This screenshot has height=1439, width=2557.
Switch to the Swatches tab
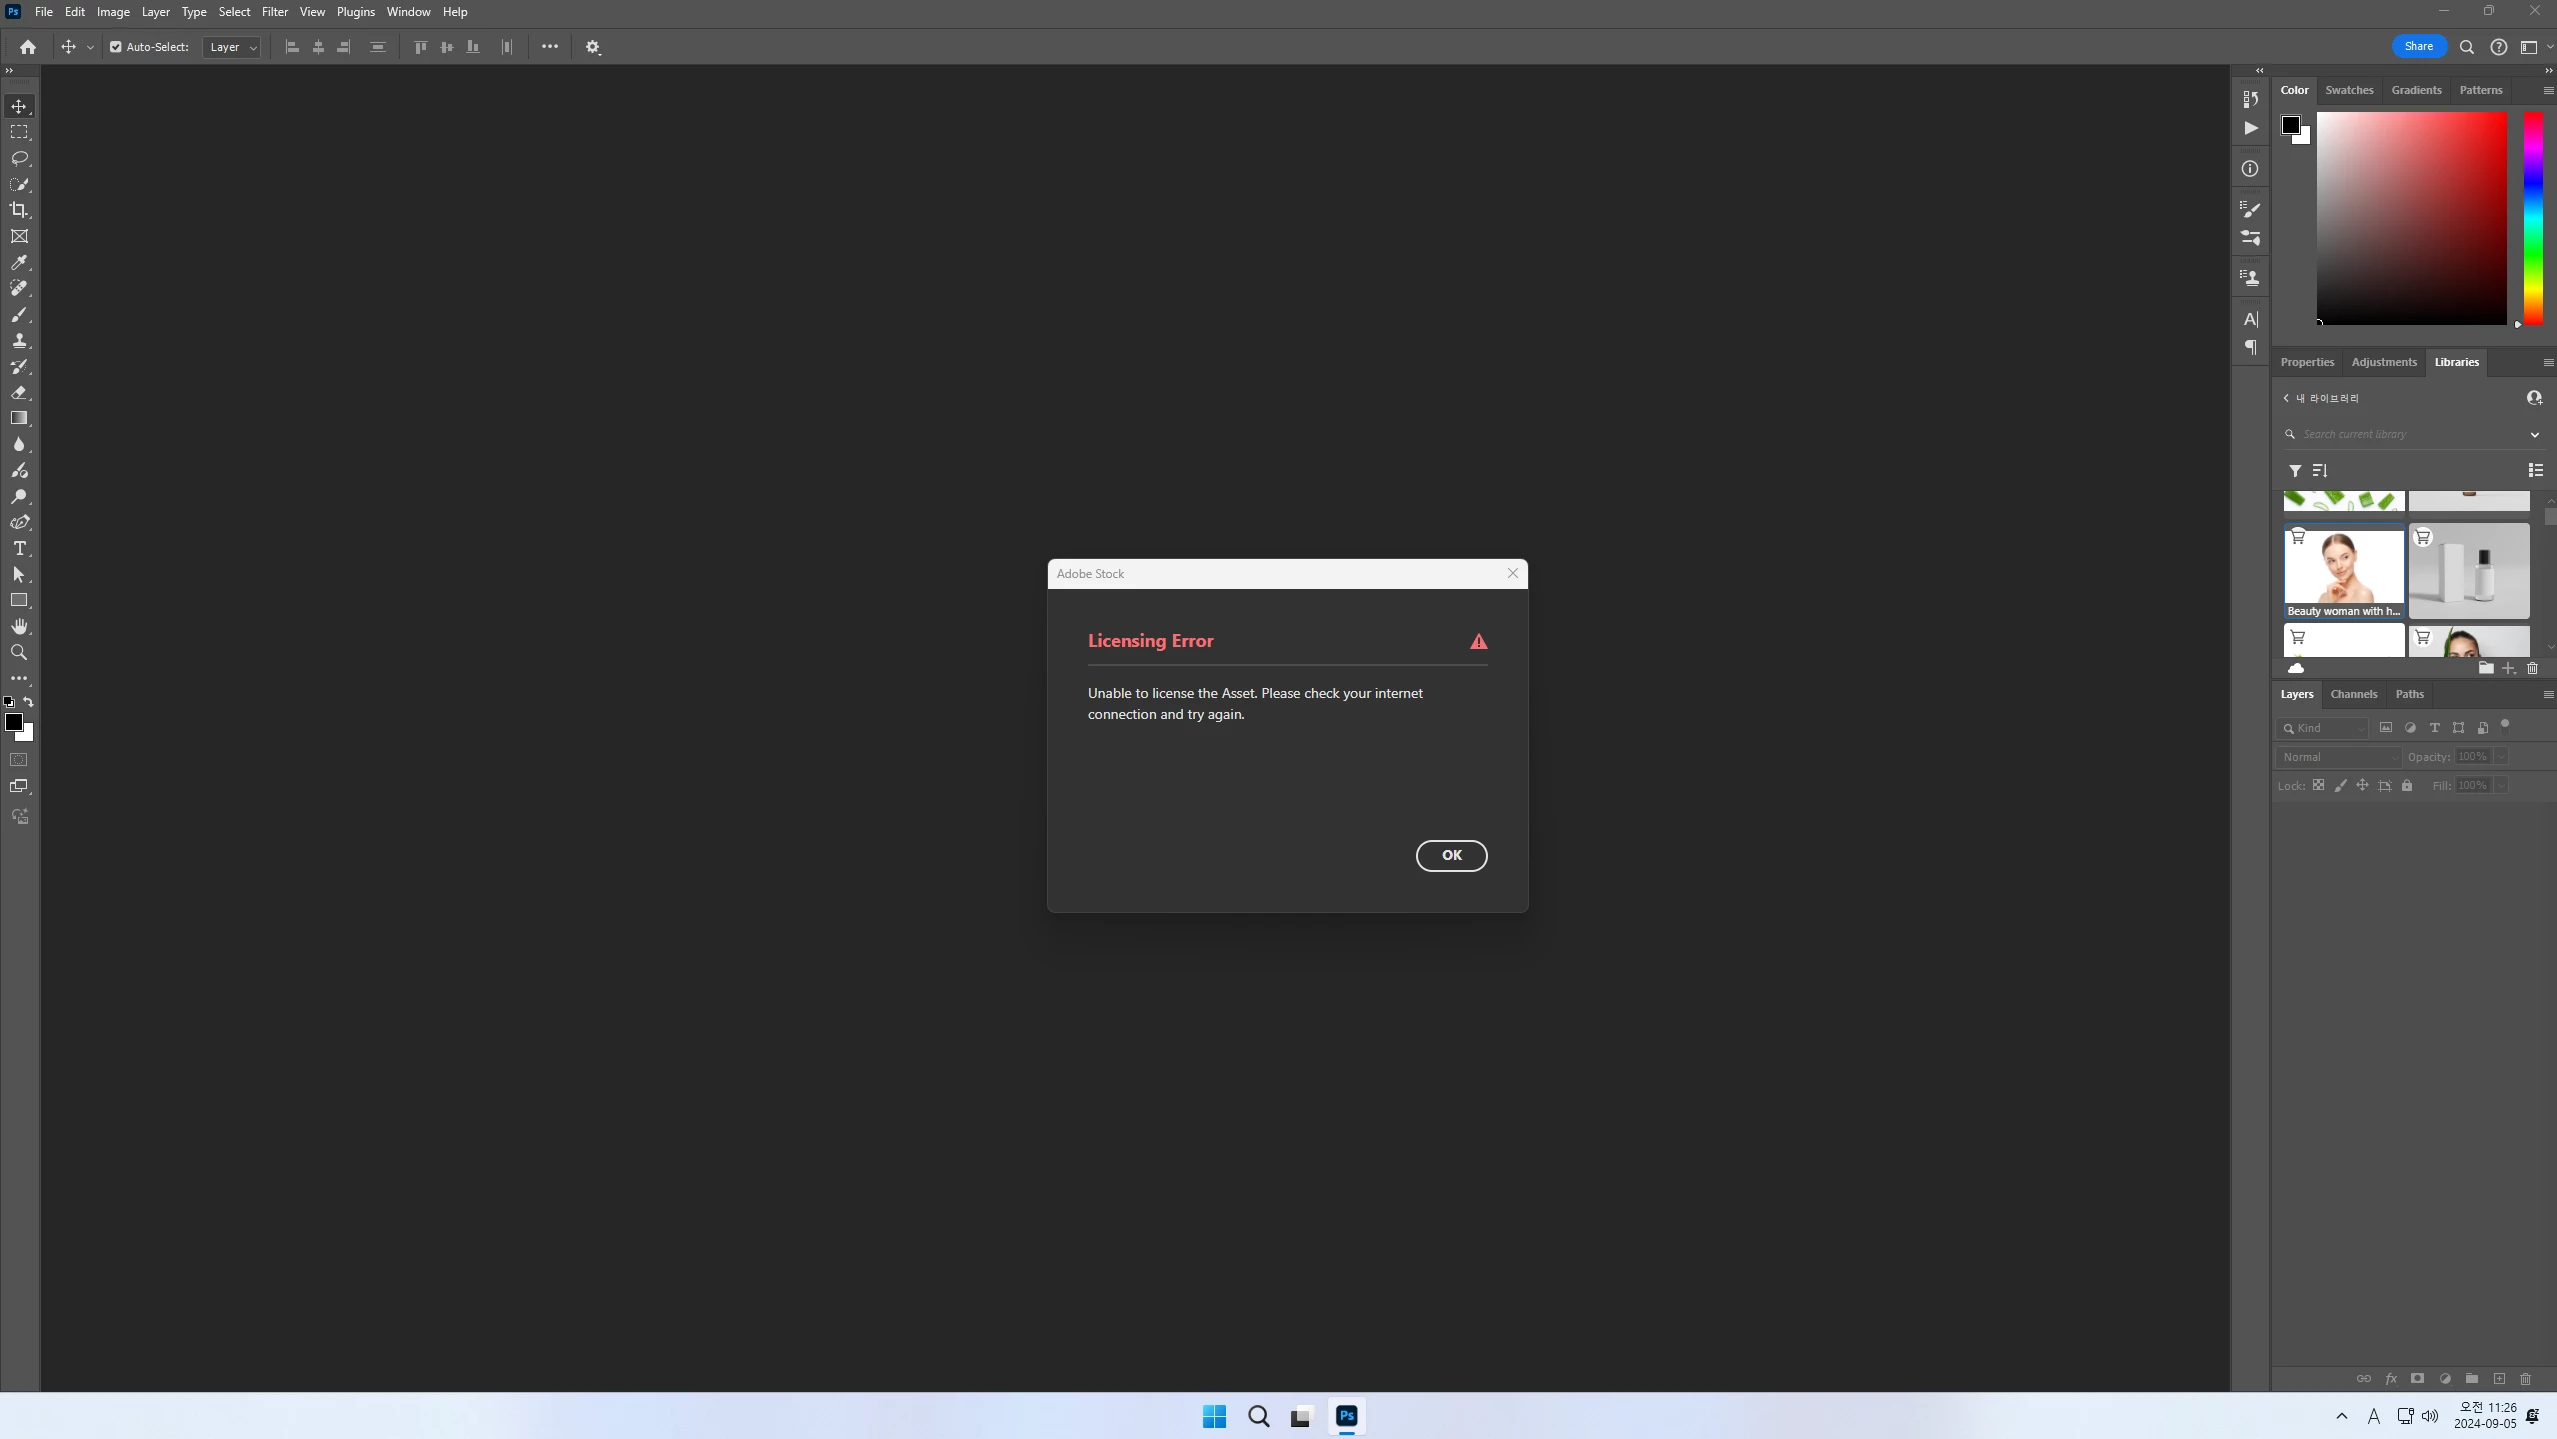(2348, 90)
